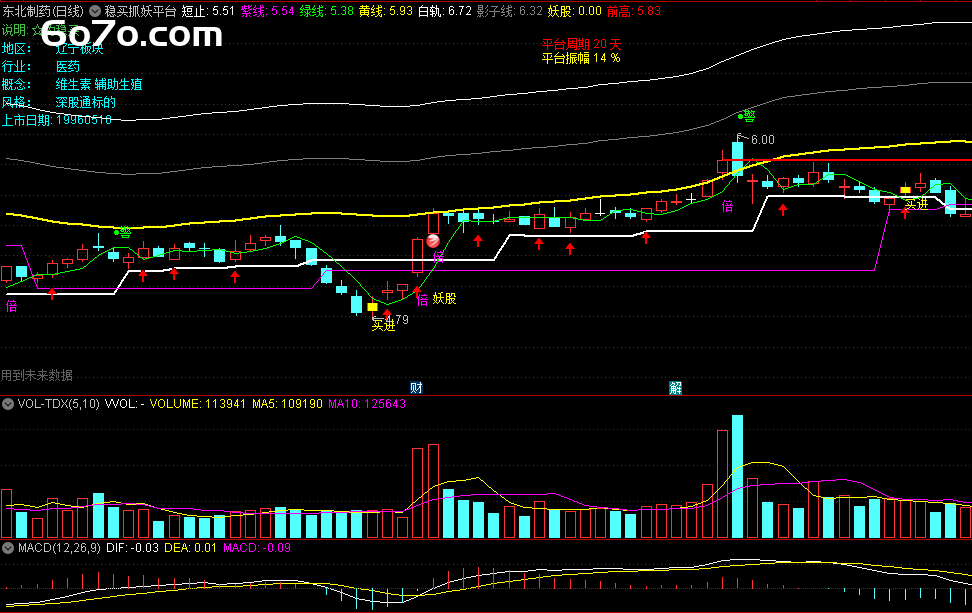972x613 pixels.
Task: Click the 短止: 5.51 value
Action: [208, 11]
